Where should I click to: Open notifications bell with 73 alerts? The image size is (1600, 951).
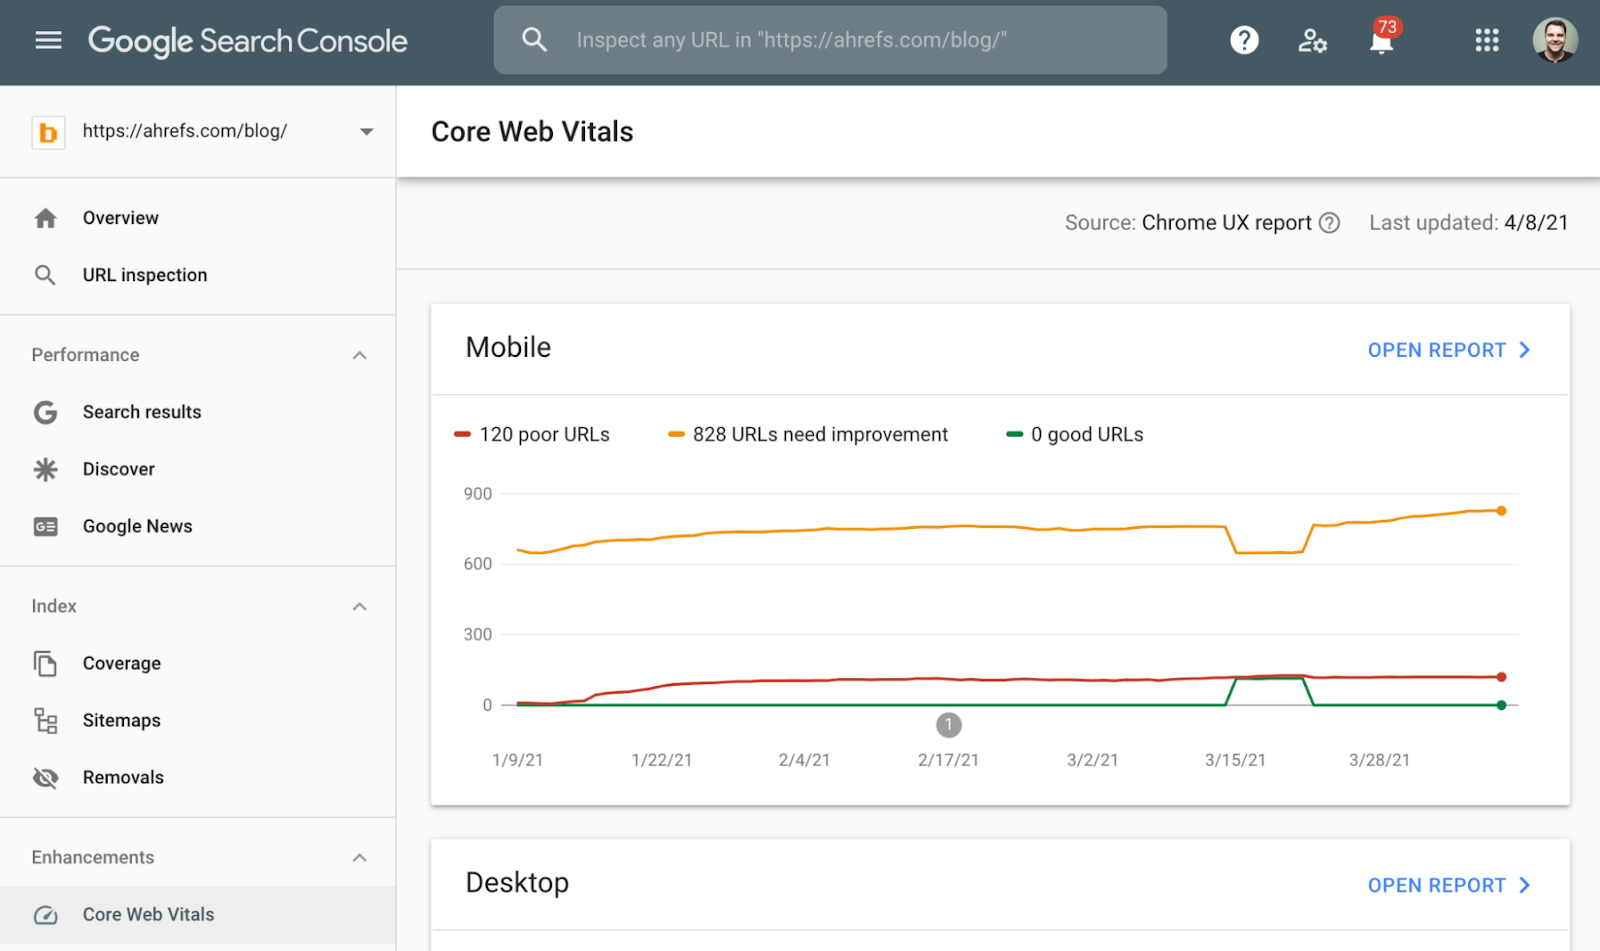click(1381, 41)
